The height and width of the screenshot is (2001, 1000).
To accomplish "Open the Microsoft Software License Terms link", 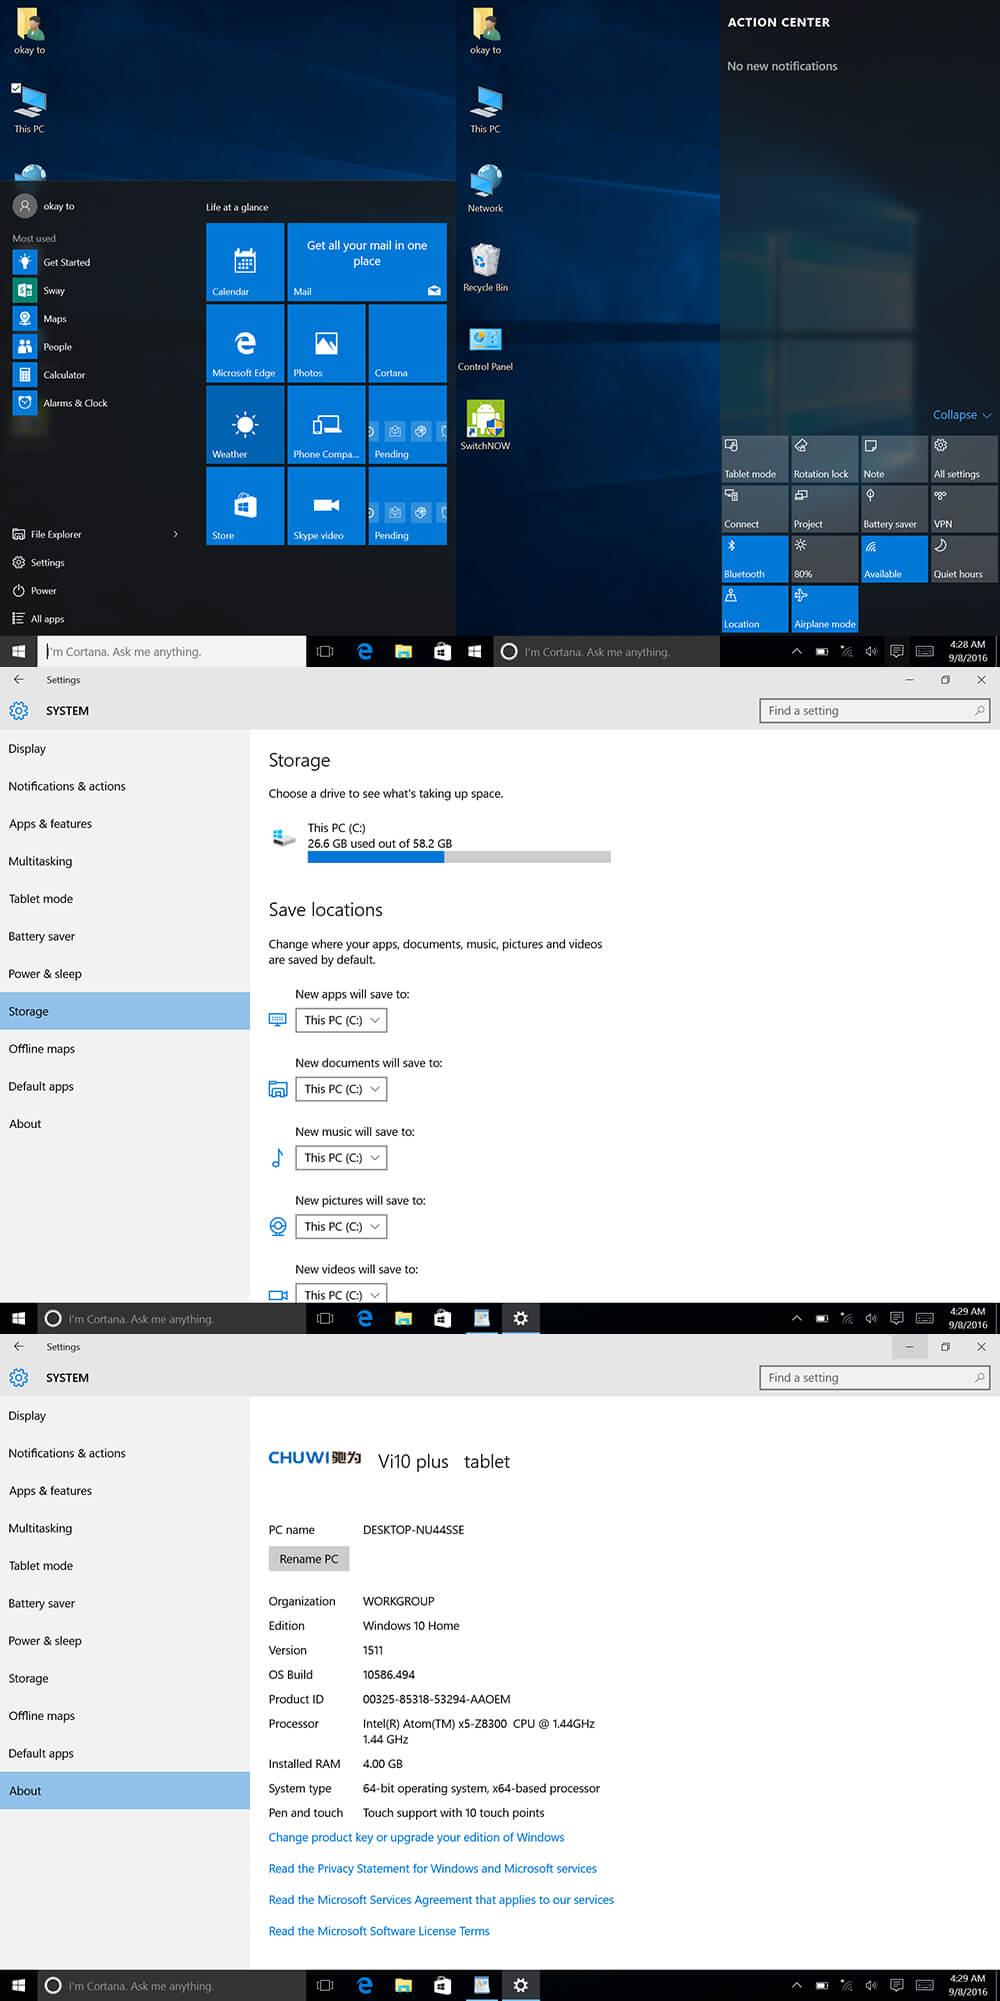I will [x=379, y=1931].
